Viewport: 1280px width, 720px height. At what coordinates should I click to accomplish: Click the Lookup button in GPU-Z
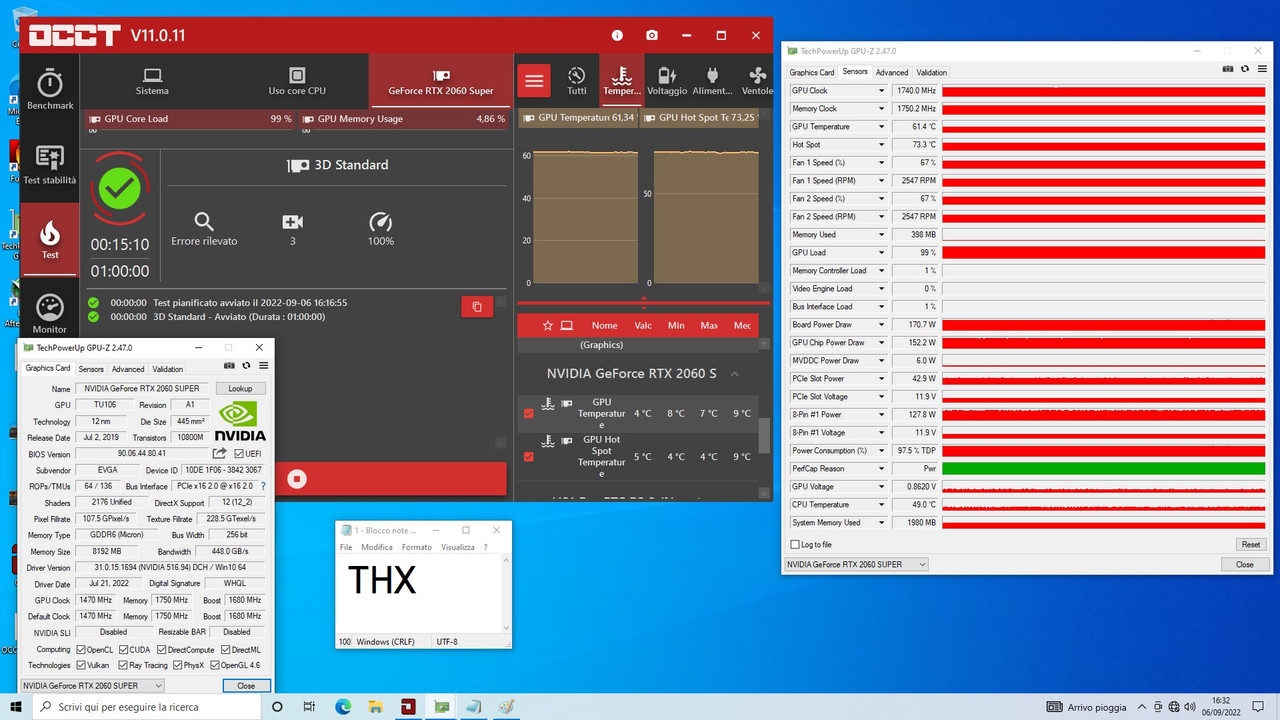[x=240, y=388]
